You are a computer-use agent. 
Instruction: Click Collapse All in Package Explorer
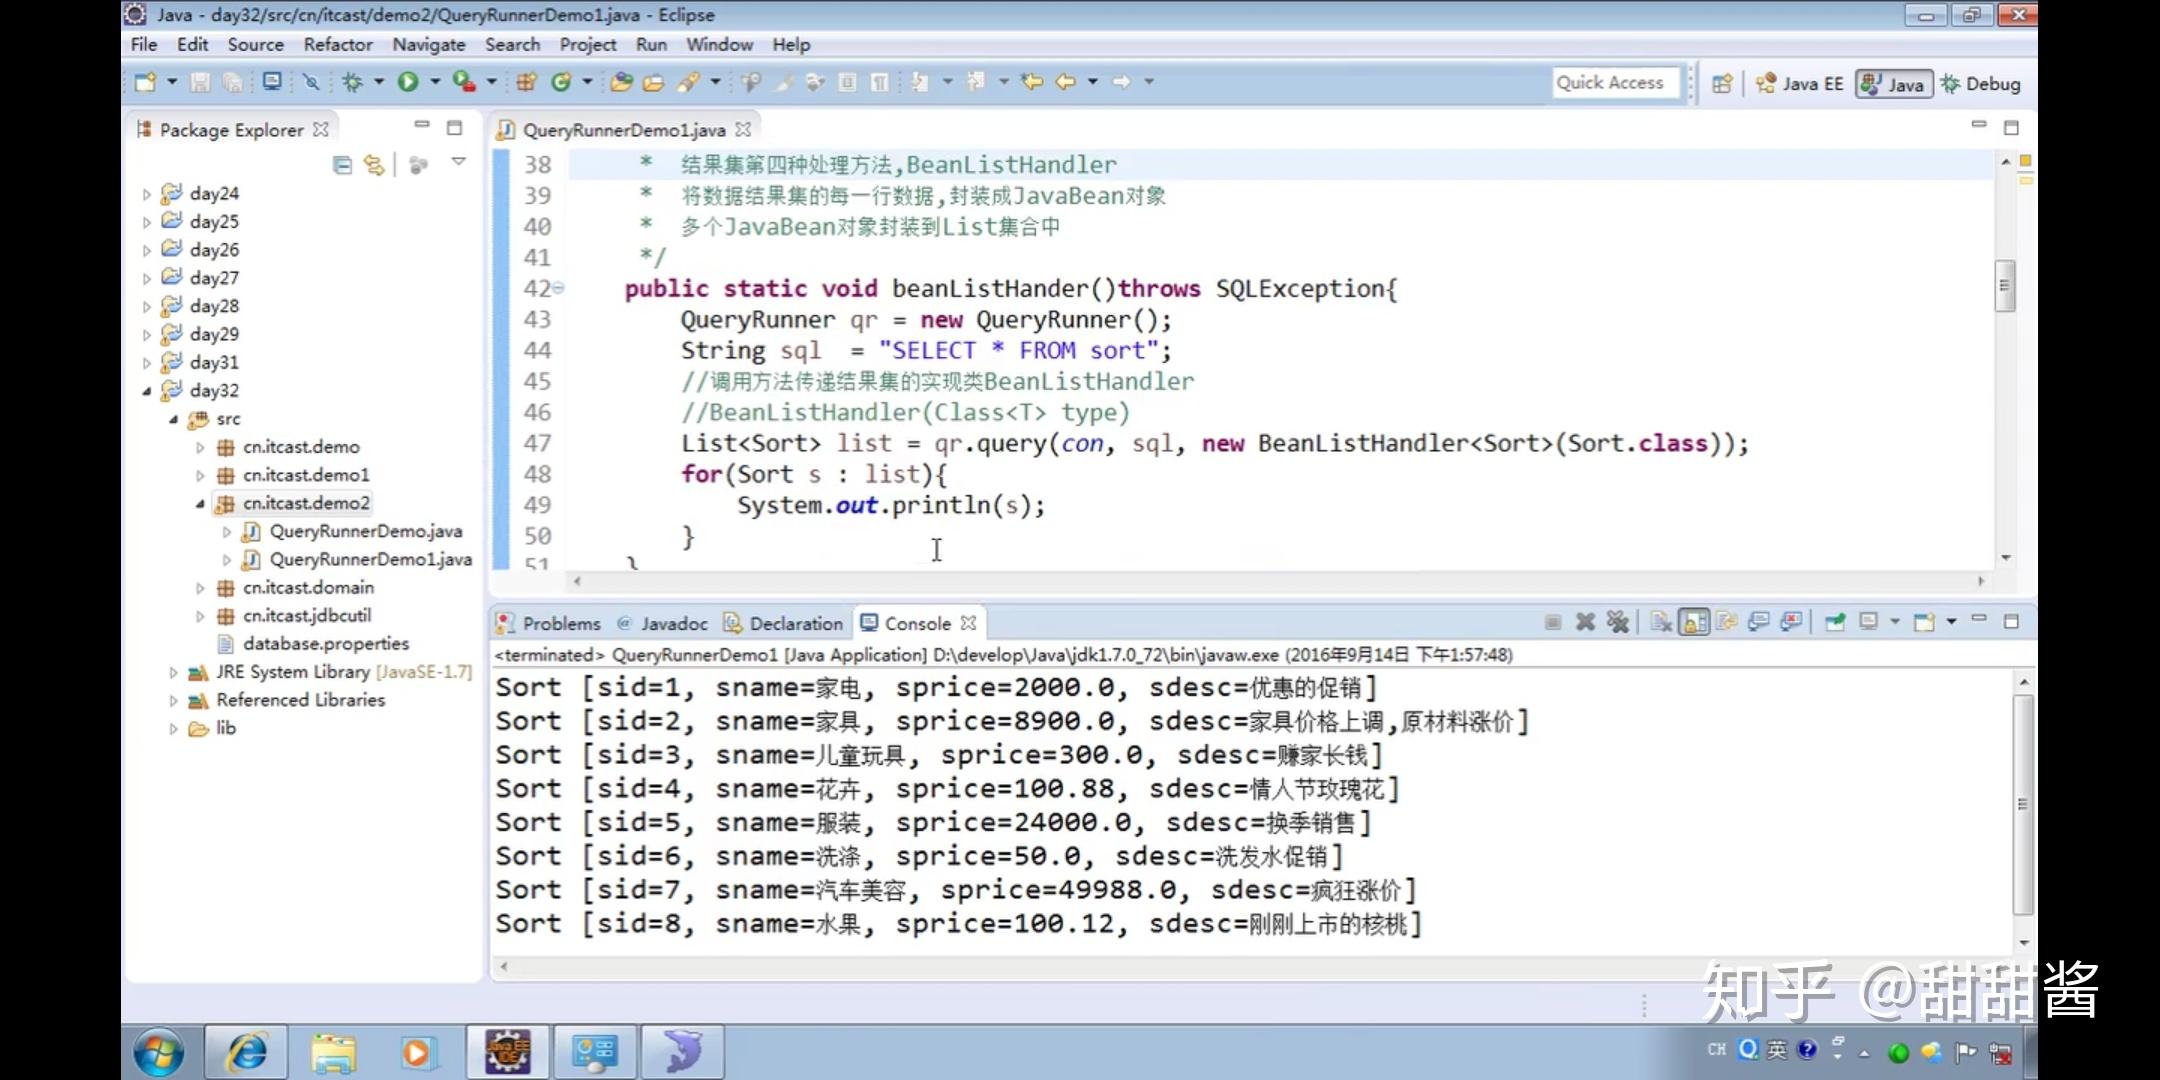pos(342,165)
